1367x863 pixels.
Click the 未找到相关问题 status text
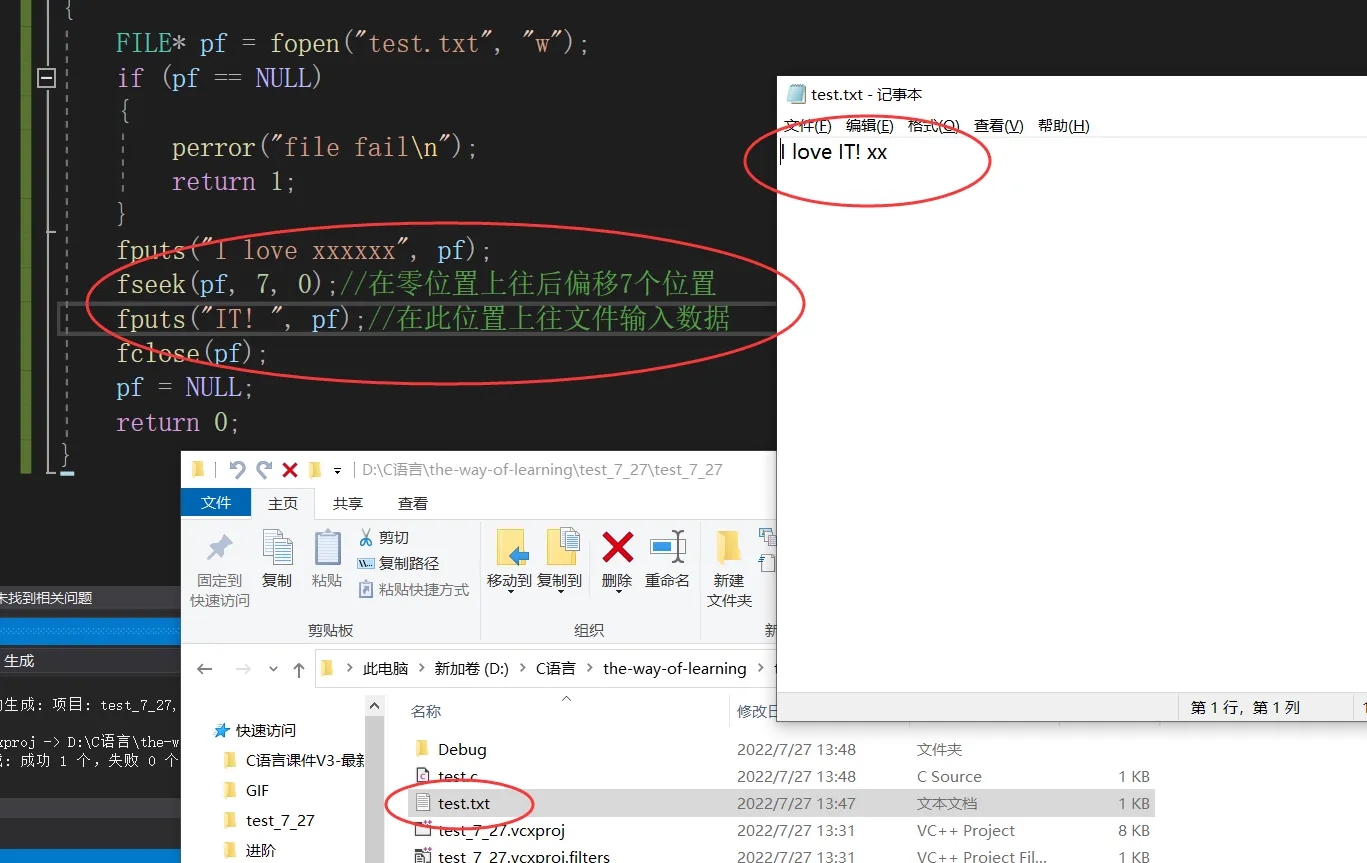pyautogui.click(x=45, y=598)
